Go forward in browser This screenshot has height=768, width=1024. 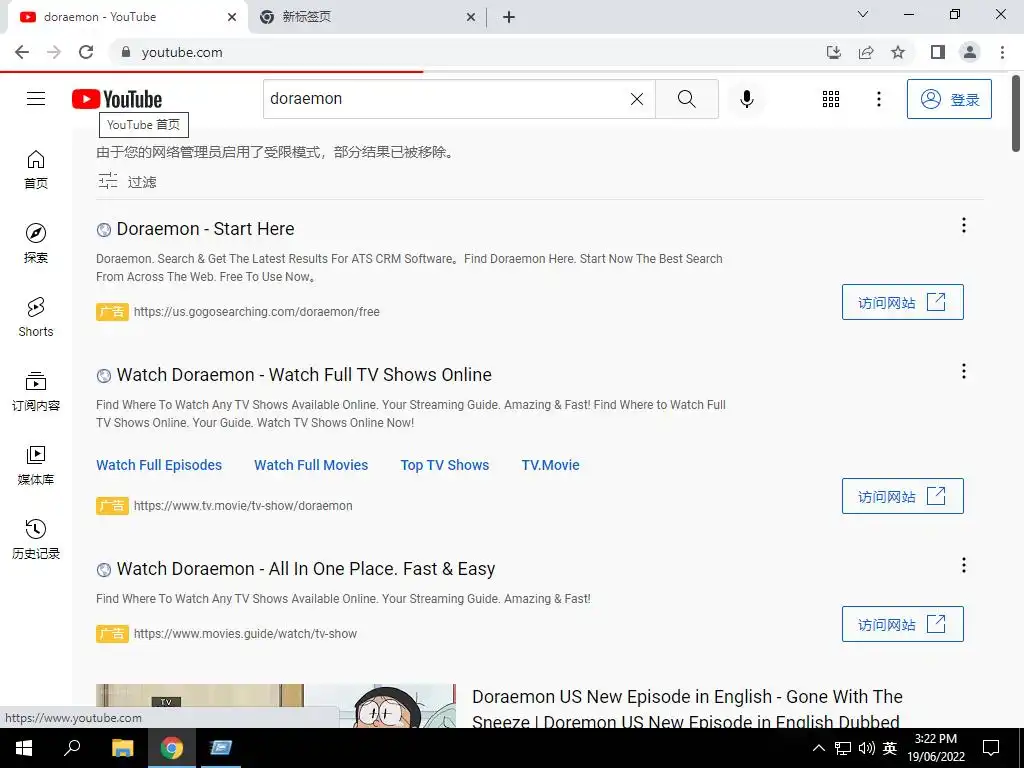[54, 52]
